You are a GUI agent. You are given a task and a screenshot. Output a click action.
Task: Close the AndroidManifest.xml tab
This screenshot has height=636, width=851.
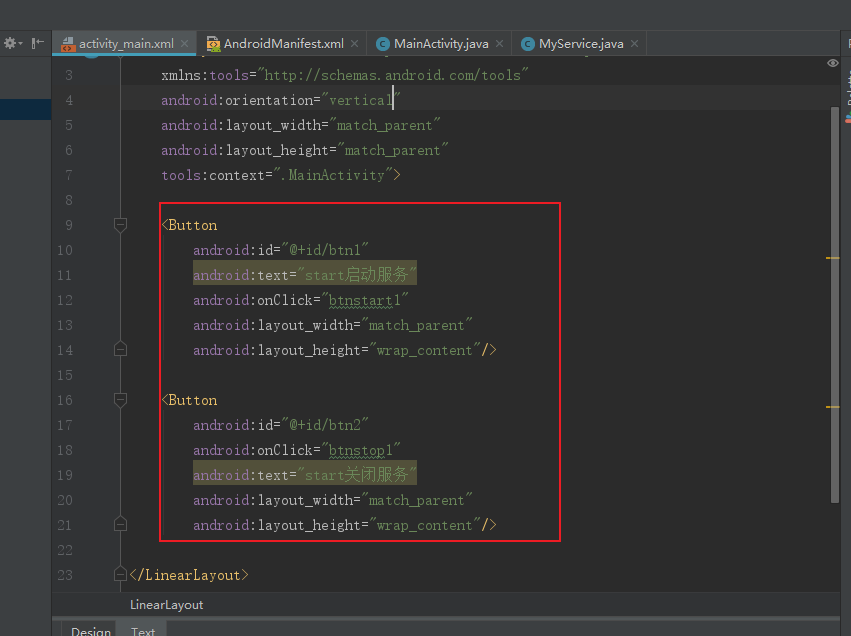click(354, 43)
